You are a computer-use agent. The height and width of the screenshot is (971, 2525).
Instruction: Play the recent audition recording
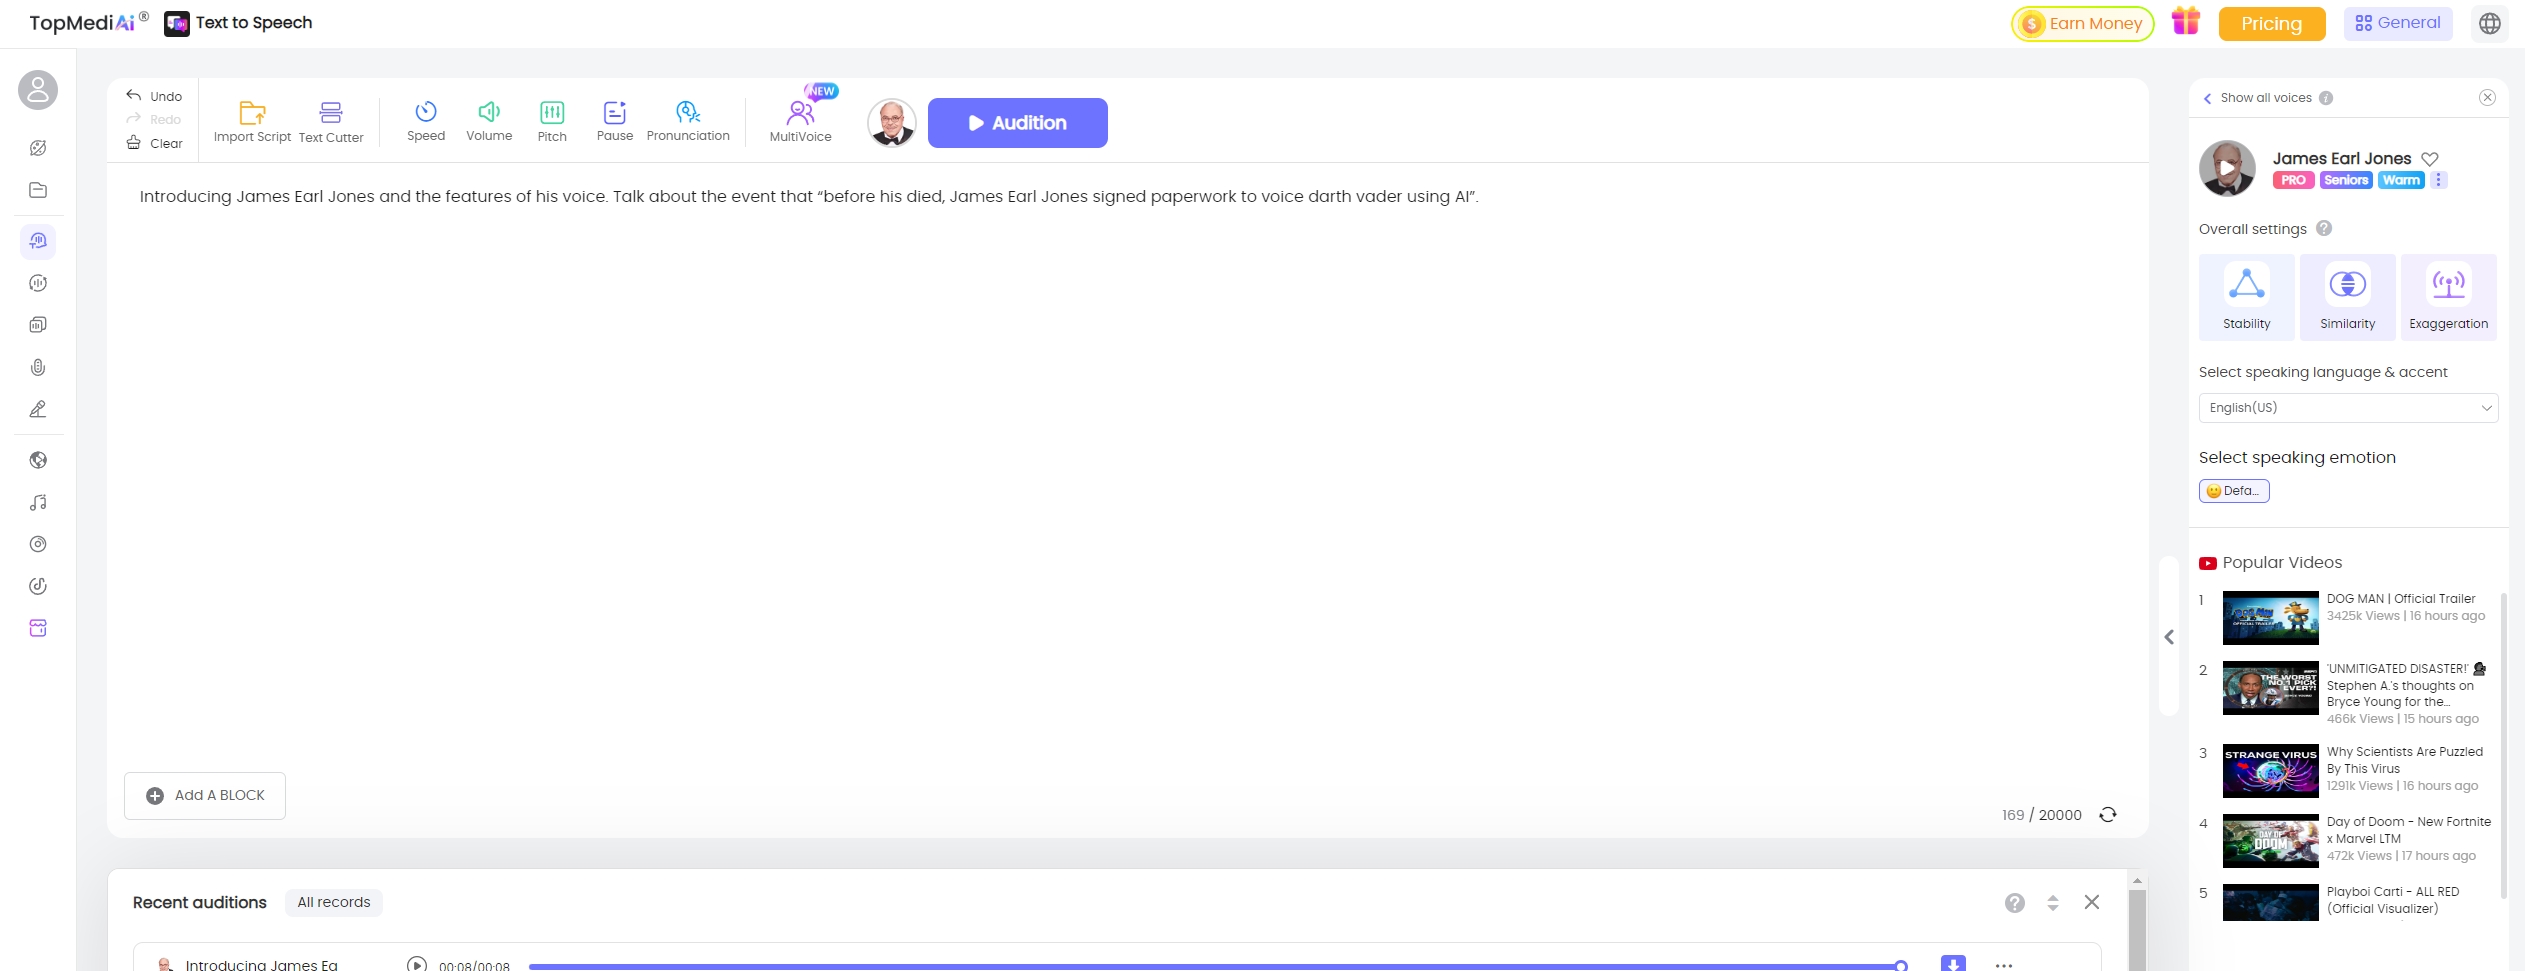tap(417, 965)
